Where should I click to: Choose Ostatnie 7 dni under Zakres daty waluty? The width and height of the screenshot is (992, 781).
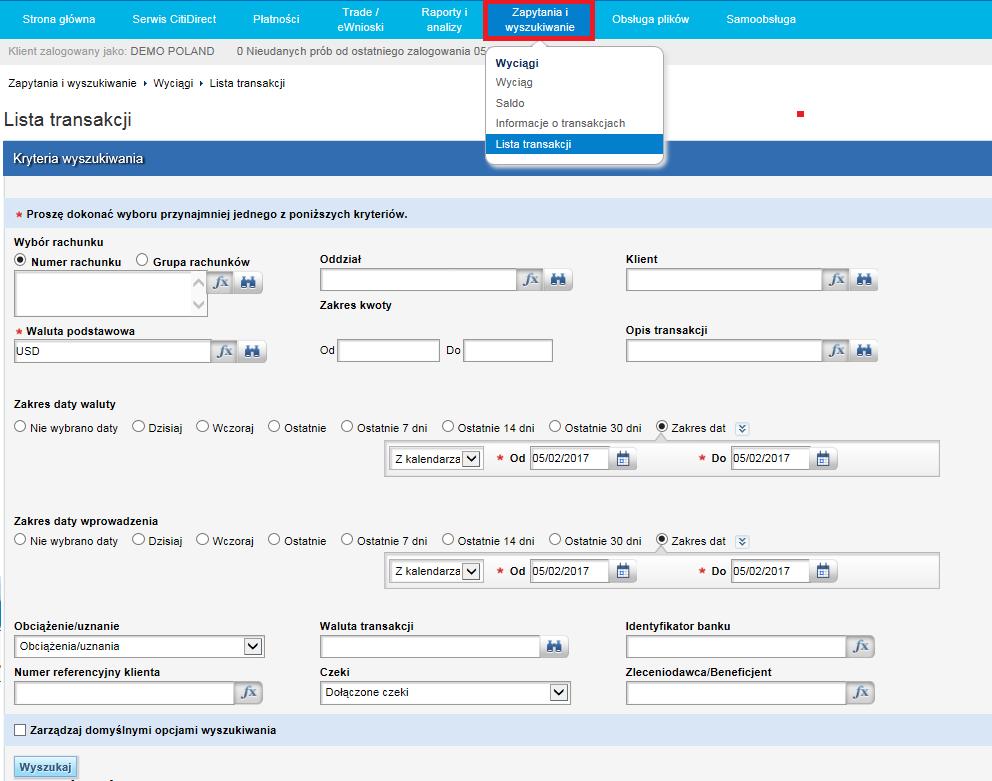click(347, 427)
